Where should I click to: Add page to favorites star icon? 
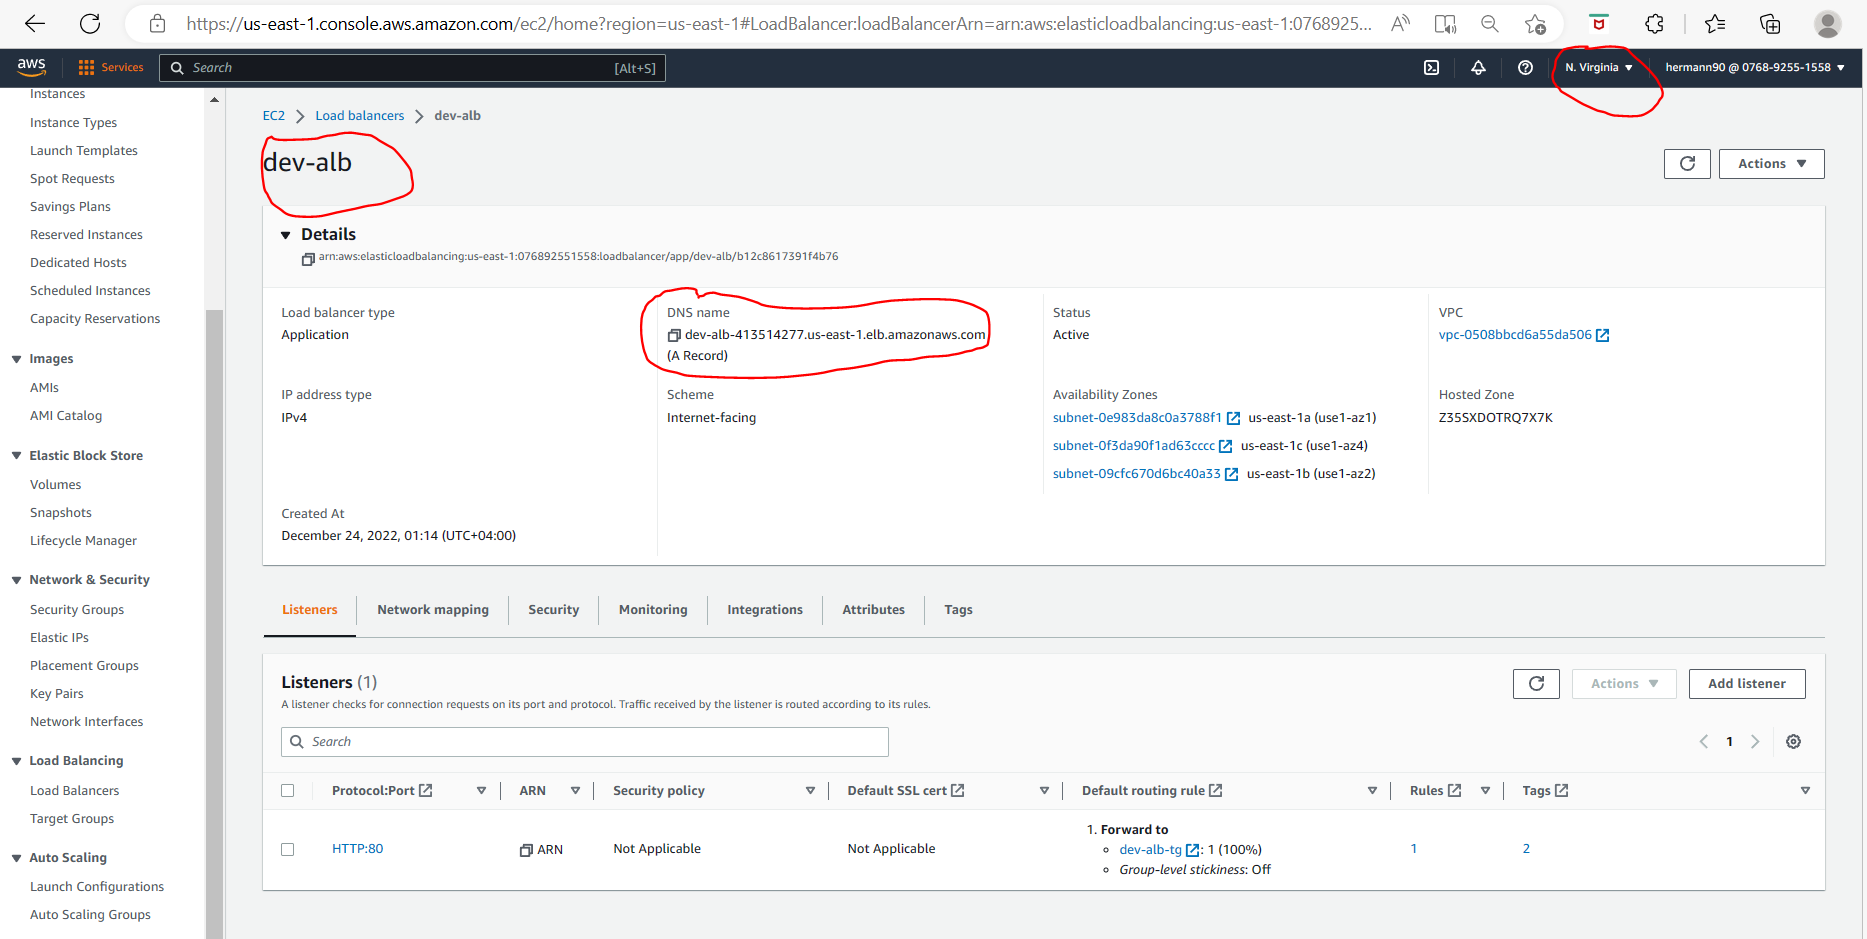click(1535, 23)
